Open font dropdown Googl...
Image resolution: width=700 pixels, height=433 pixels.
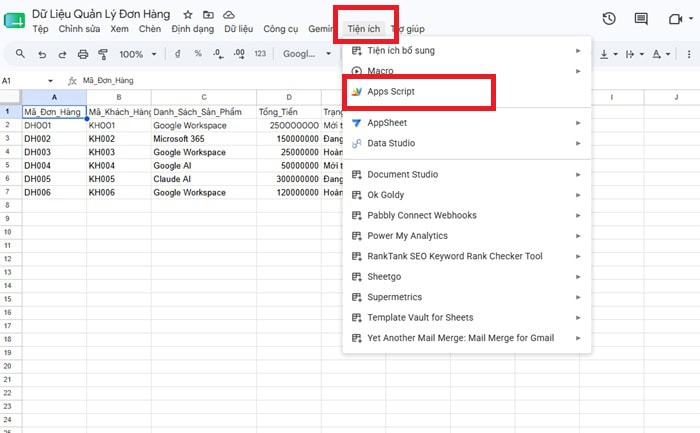[x=307, y=54]
